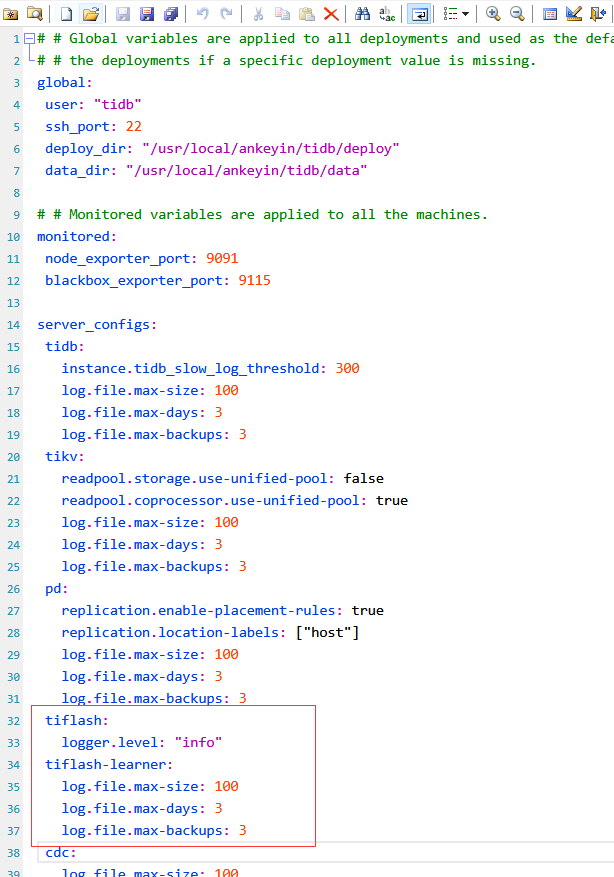The width and height of the screenshot is (614, 877).
Task: Create a new blank file
Action: (67, 13)
